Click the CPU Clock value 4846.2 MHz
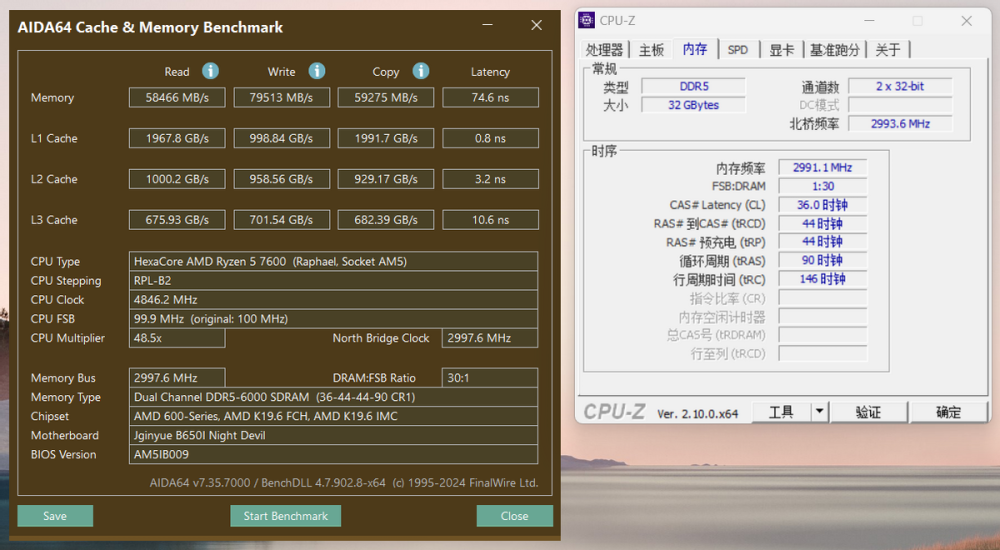1000x550 pixels. pyautogui.click(x=334, y=300)
